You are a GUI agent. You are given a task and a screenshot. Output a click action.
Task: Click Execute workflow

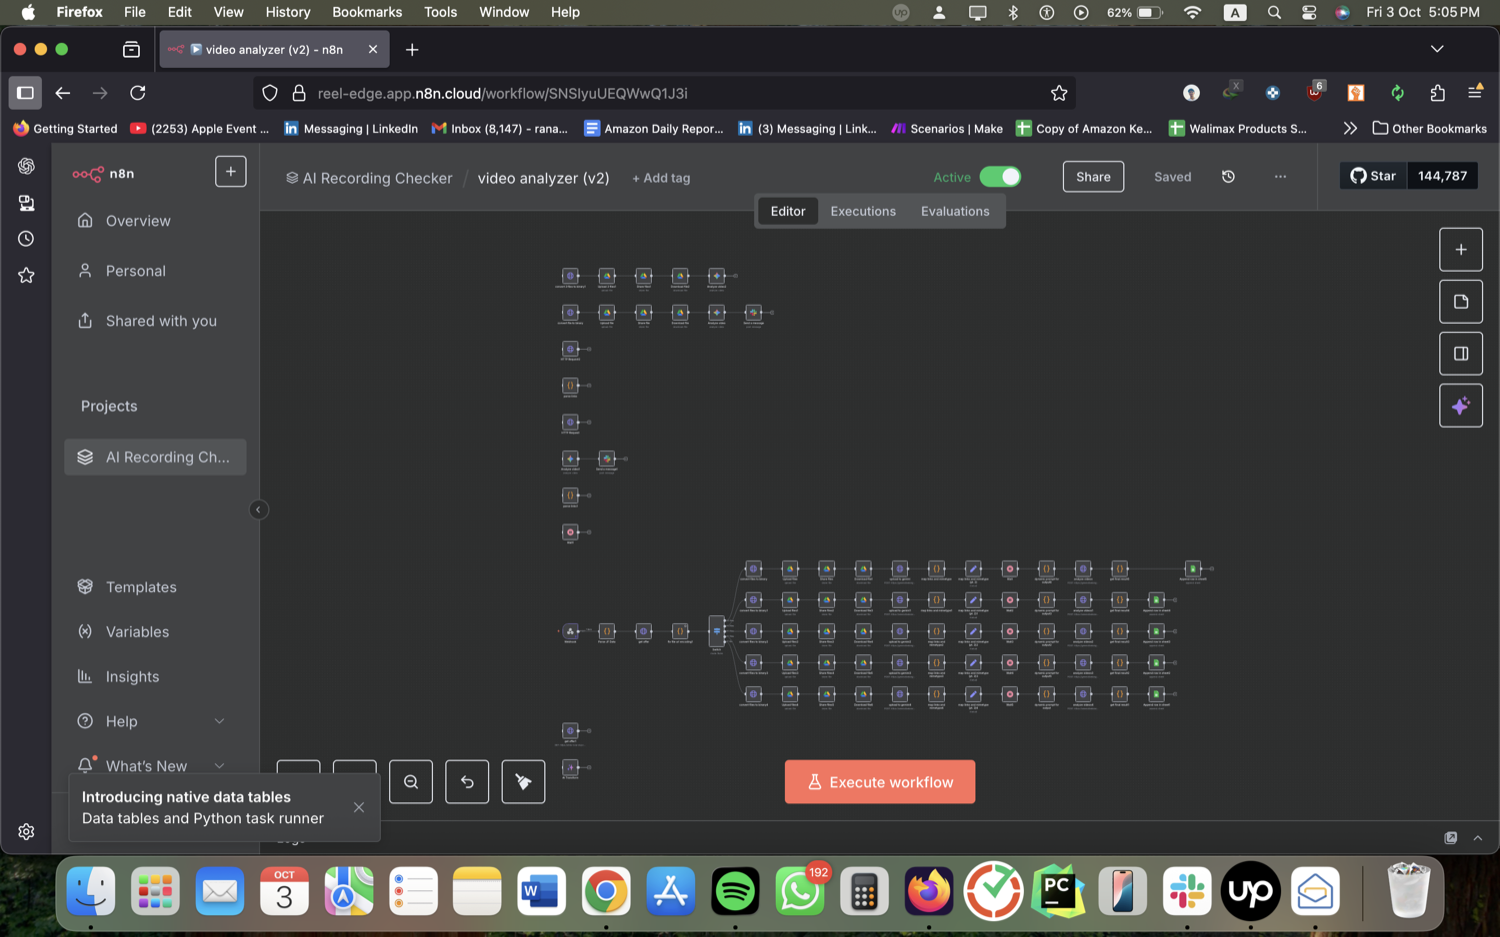pos(880,782)
